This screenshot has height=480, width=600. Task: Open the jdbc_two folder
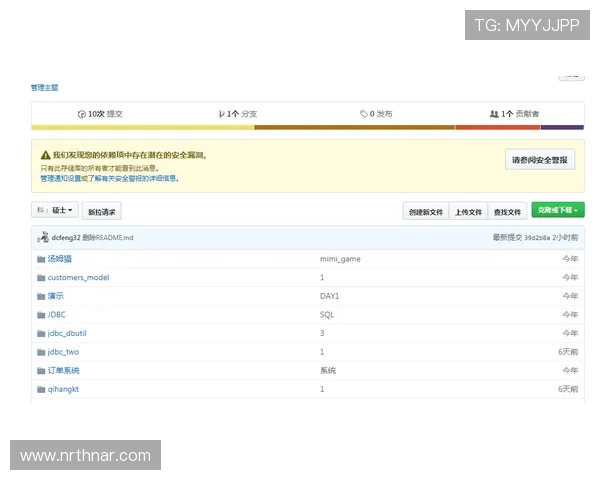point(63,352)
